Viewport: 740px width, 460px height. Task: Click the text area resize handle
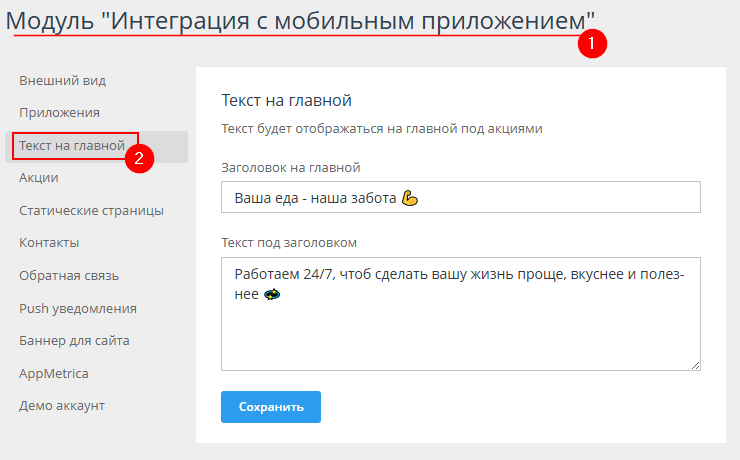tap(695, 365)
